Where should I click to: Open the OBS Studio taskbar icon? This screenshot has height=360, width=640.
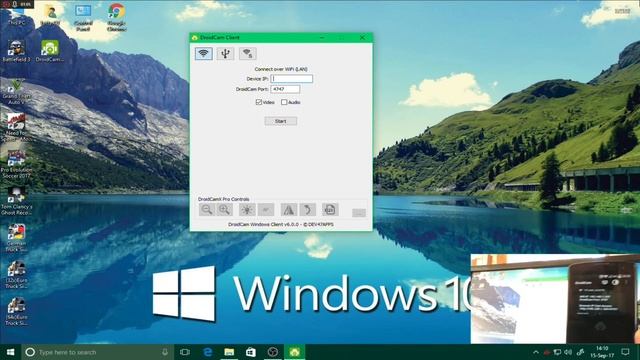point(273,352)
